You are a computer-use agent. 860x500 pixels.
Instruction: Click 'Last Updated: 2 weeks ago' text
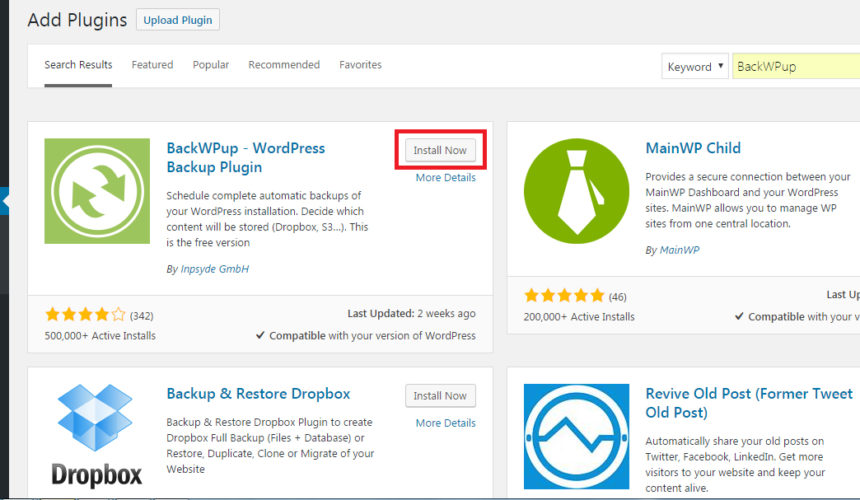pyautogui.click(x=411, y=314)
